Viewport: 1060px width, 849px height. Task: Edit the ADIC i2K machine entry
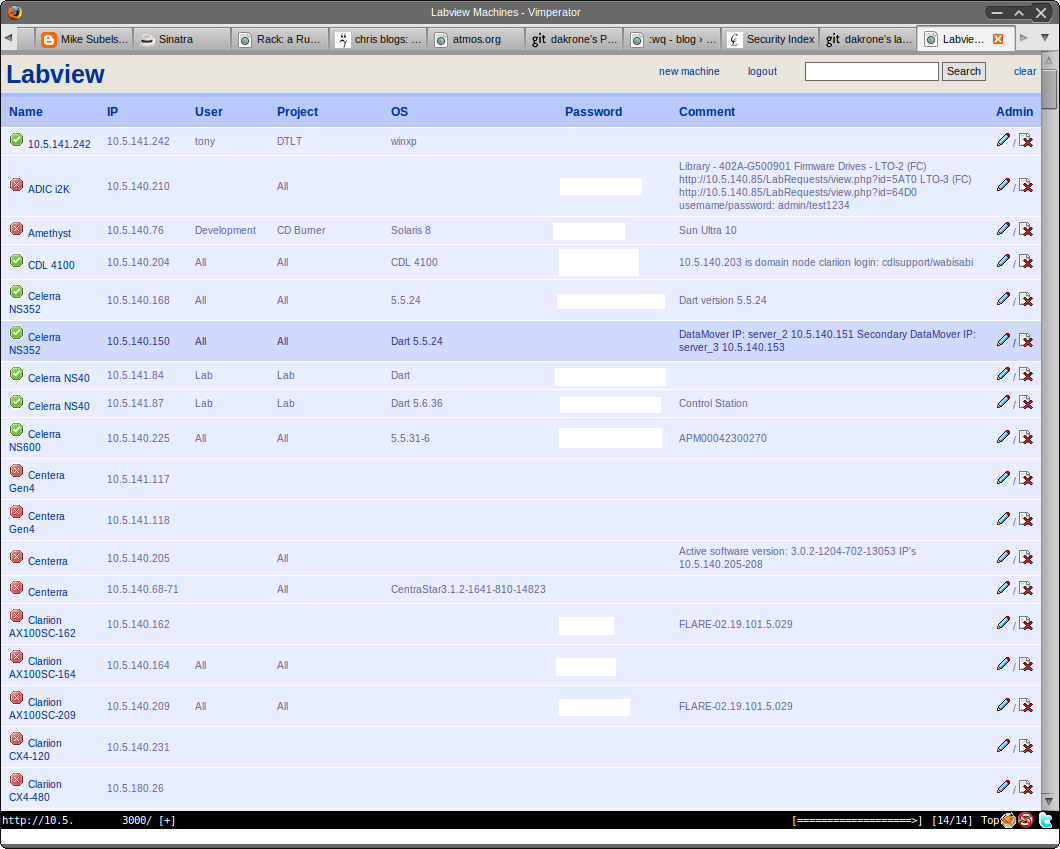click(1003, 185)
